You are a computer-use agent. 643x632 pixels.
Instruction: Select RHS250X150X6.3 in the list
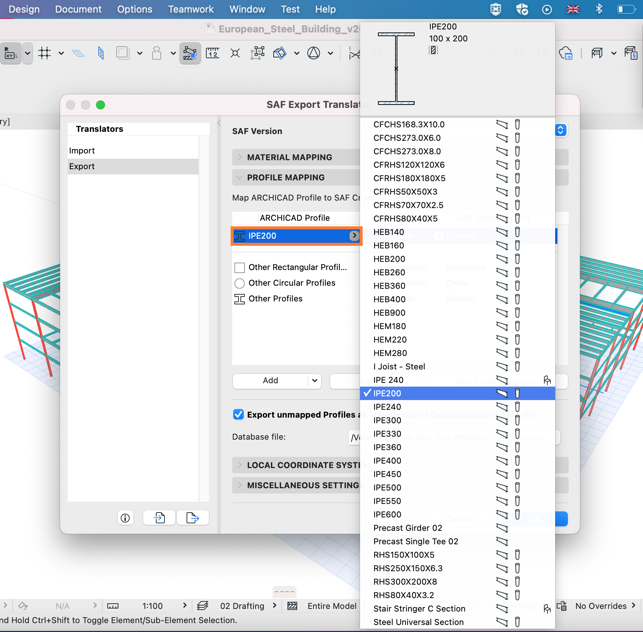[457, 568]
